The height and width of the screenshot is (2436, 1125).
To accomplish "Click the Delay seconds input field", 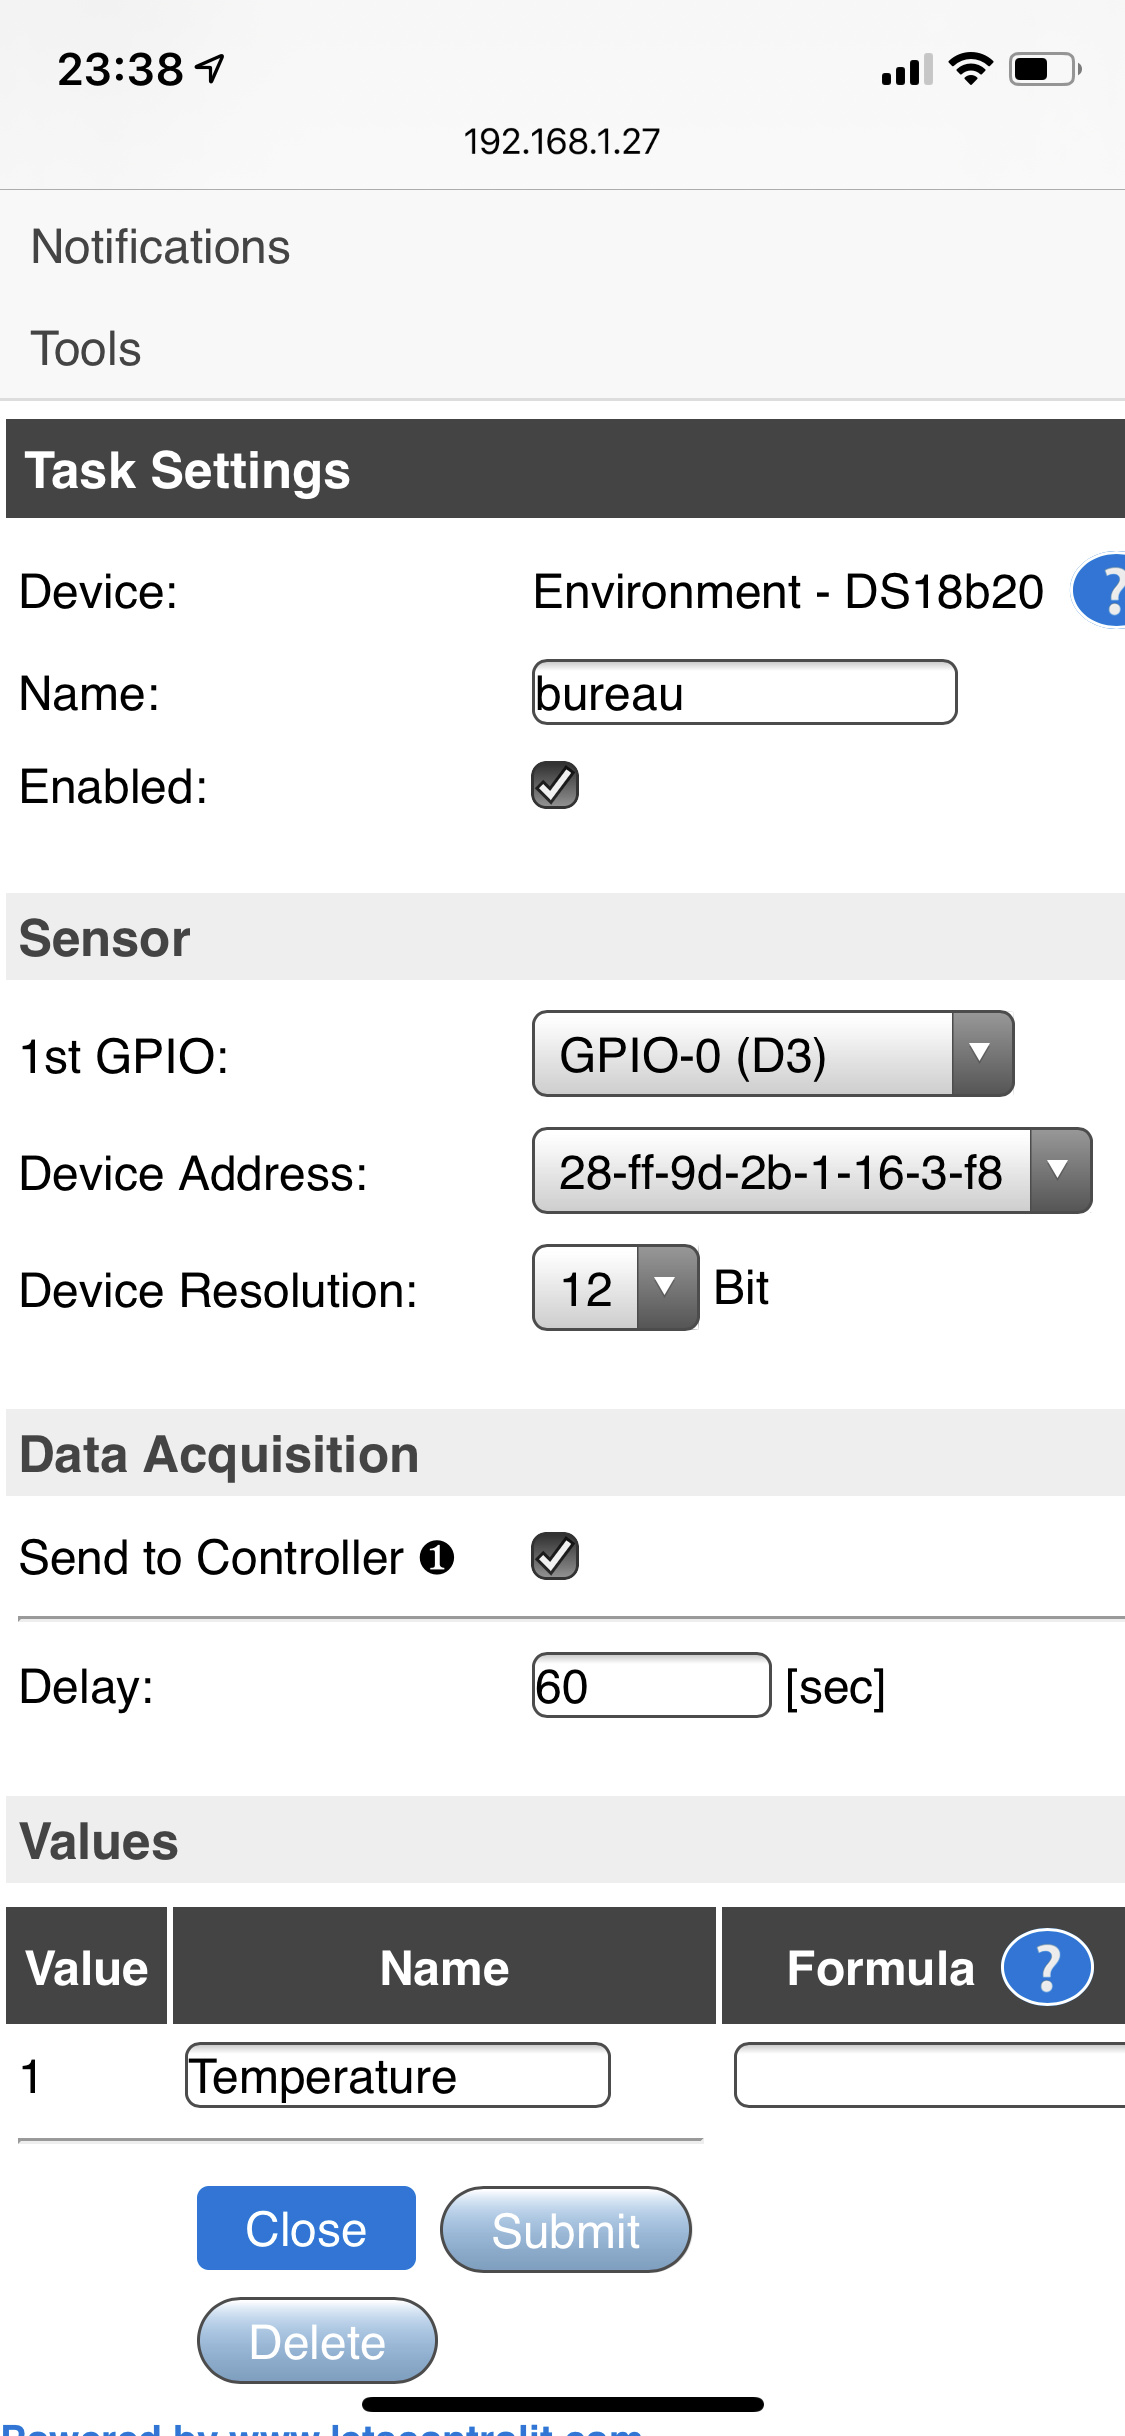I will coord(651,1686).
